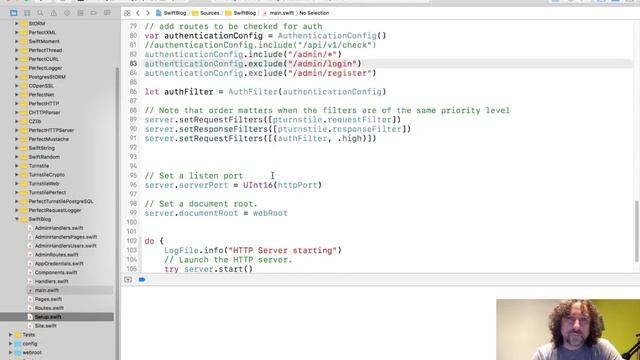This screenshot has height=360, width=640.
Task: Click the No Selection breadcrumb
Action: [314, 13]
